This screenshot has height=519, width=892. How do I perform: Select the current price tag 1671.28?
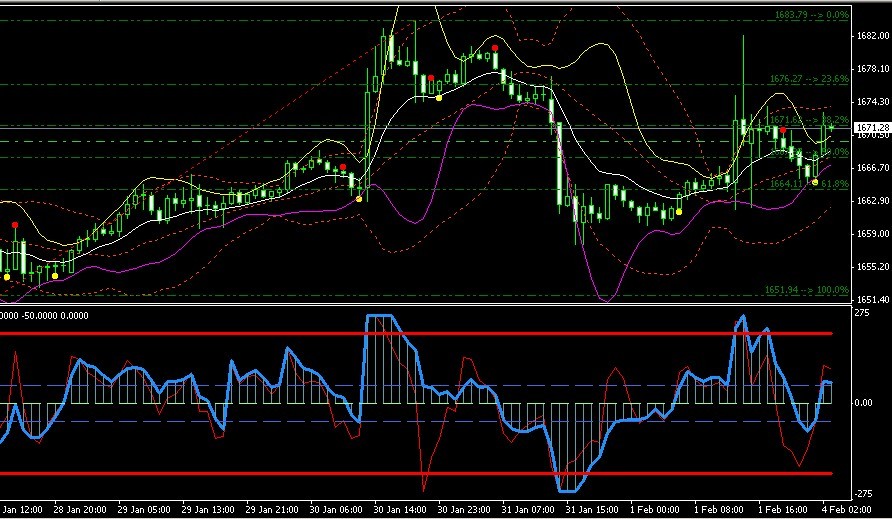pyautogui.click(x=873, y=127)
